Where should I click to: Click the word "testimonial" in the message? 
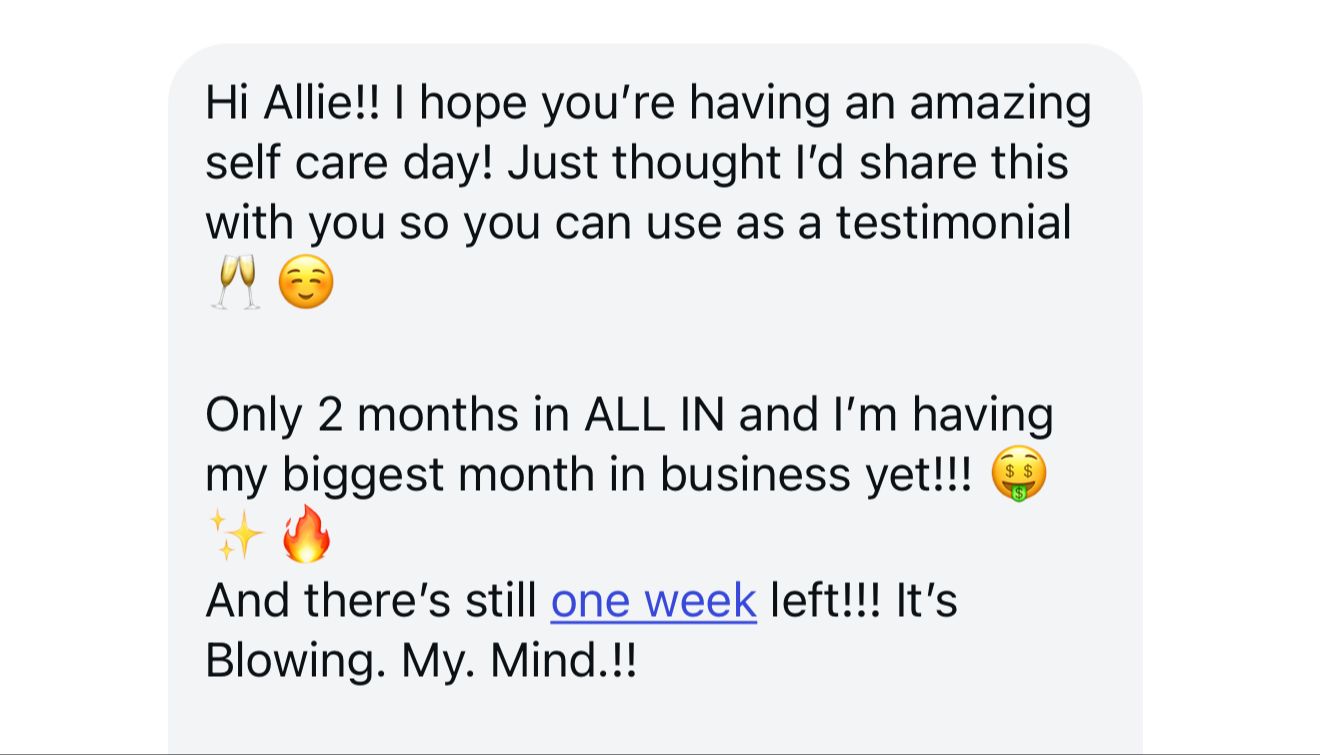[953, 221]
